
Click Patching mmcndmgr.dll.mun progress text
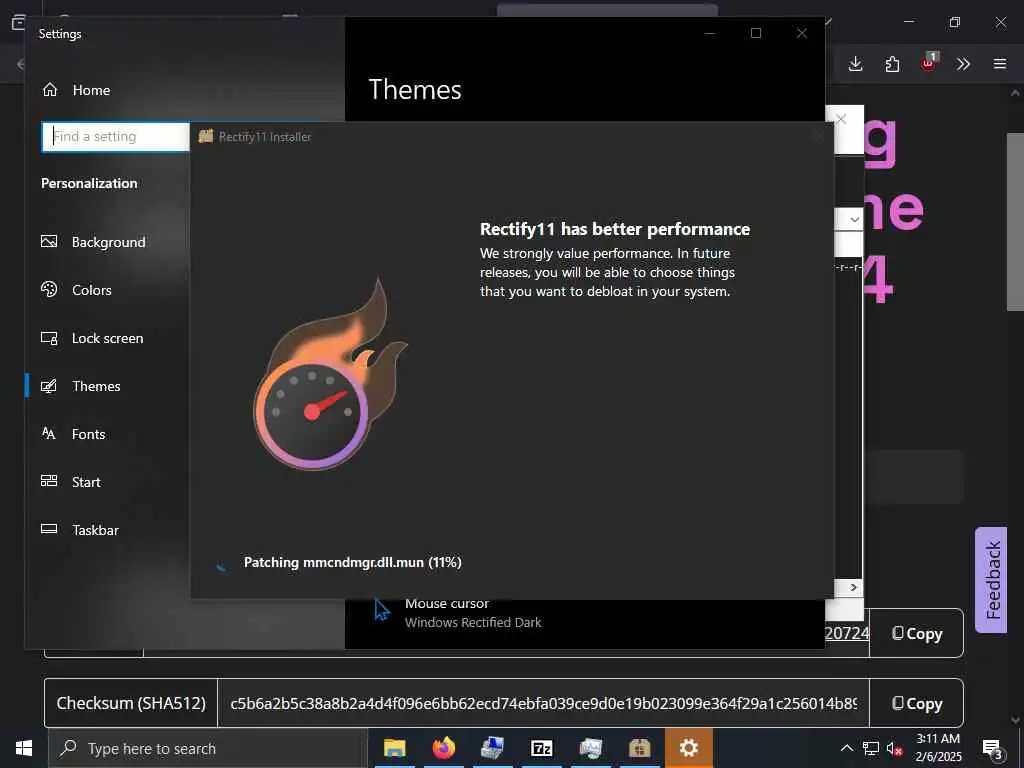click(353, 562)
